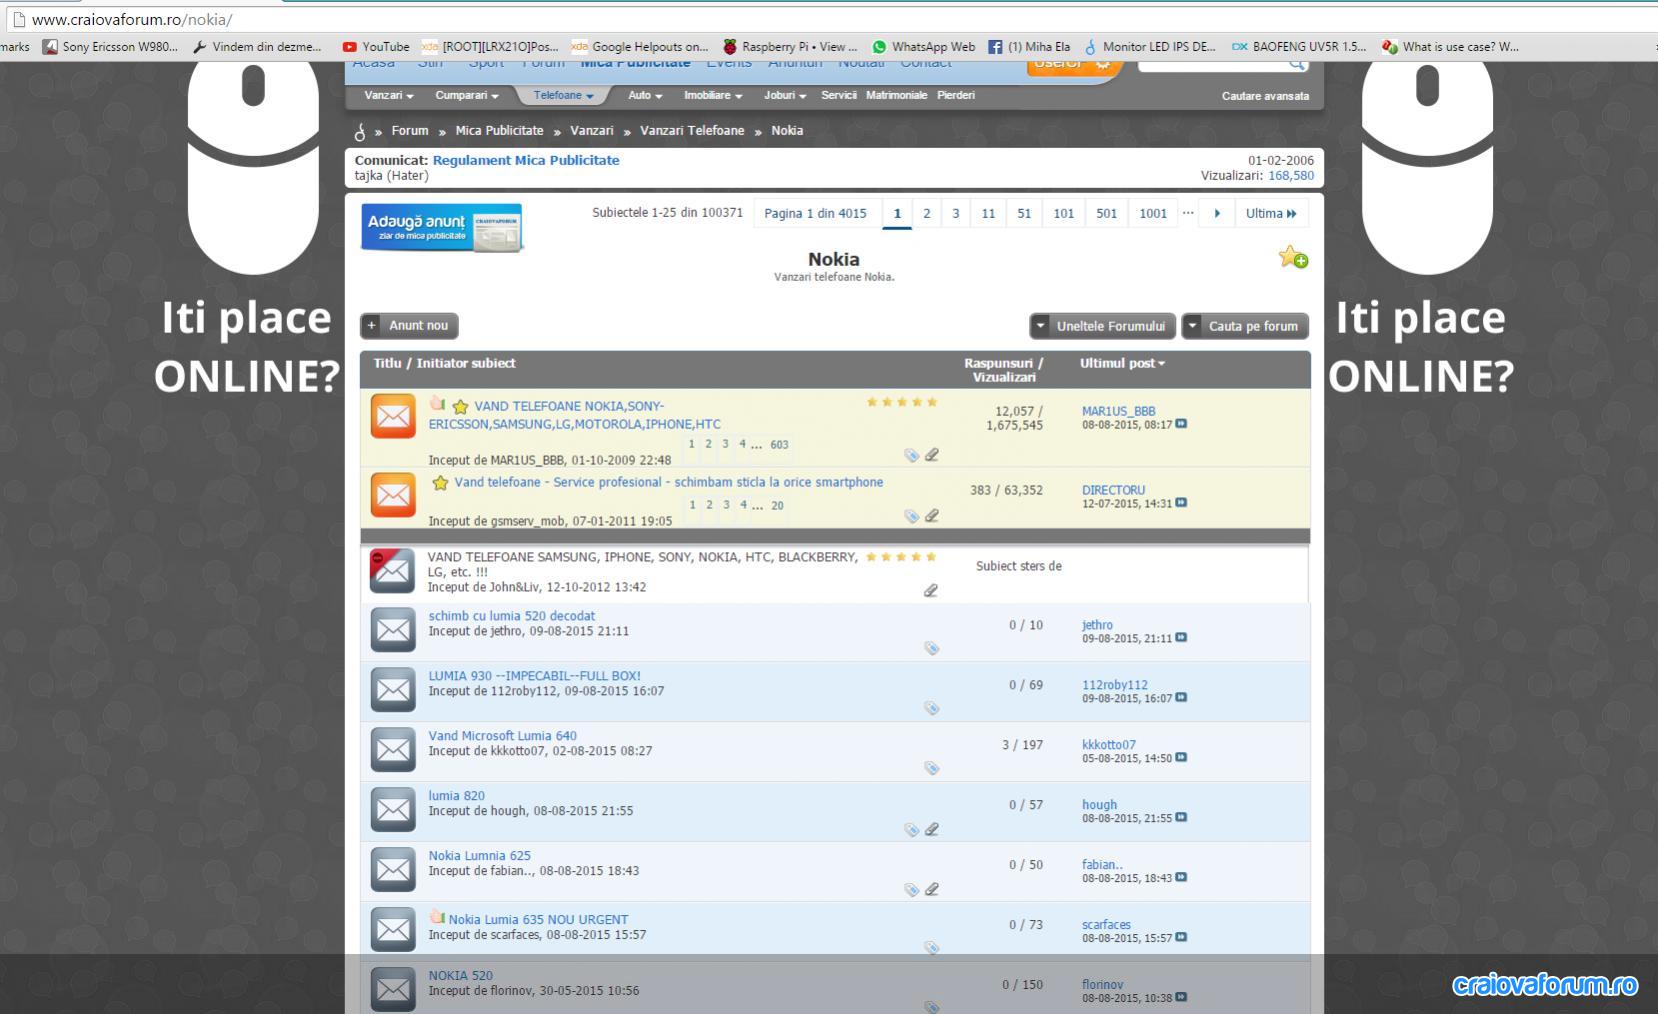
Task: Sort by Ultimul post column
Action: 1122,363
